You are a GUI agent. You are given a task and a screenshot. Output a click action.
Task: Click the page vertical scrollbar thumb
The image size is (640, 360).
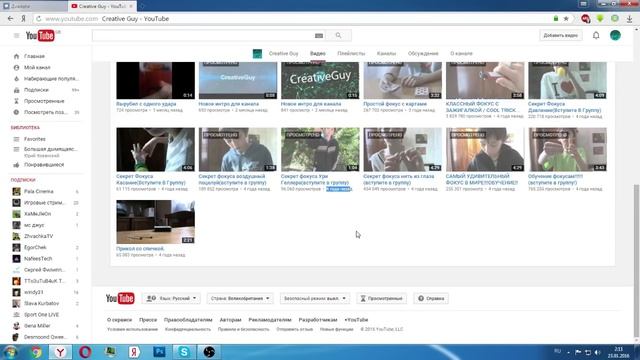click(x=636, y=260)
